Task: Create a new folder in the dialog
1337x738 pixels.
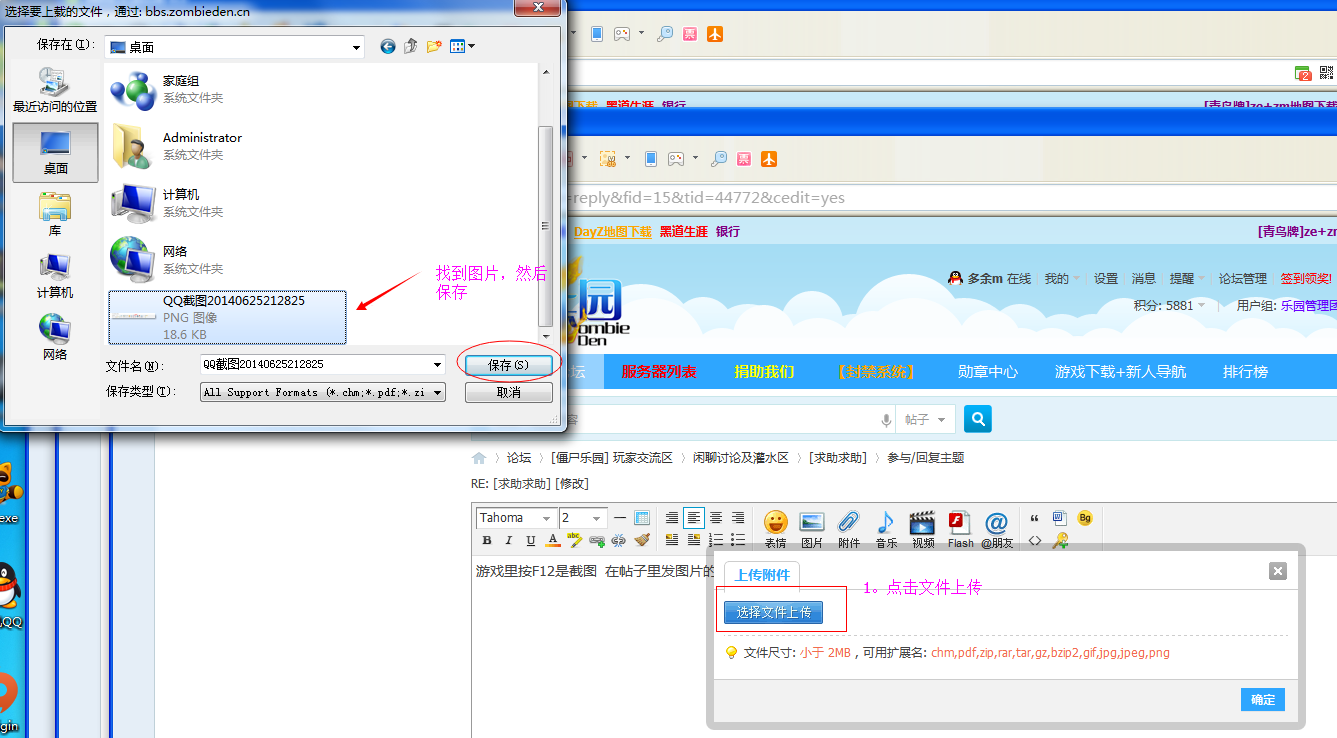Action: 434,46
